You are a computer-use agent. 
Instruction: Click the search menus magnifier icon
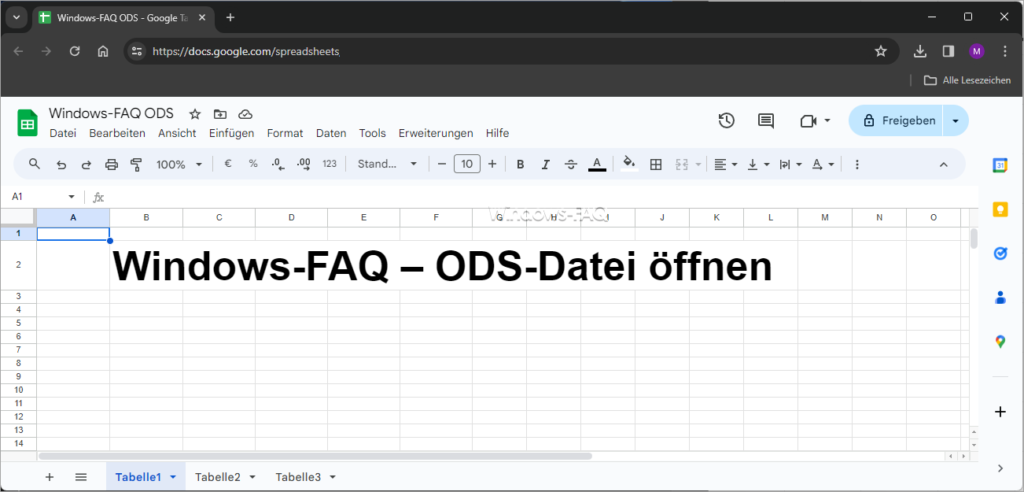(35, 164)
